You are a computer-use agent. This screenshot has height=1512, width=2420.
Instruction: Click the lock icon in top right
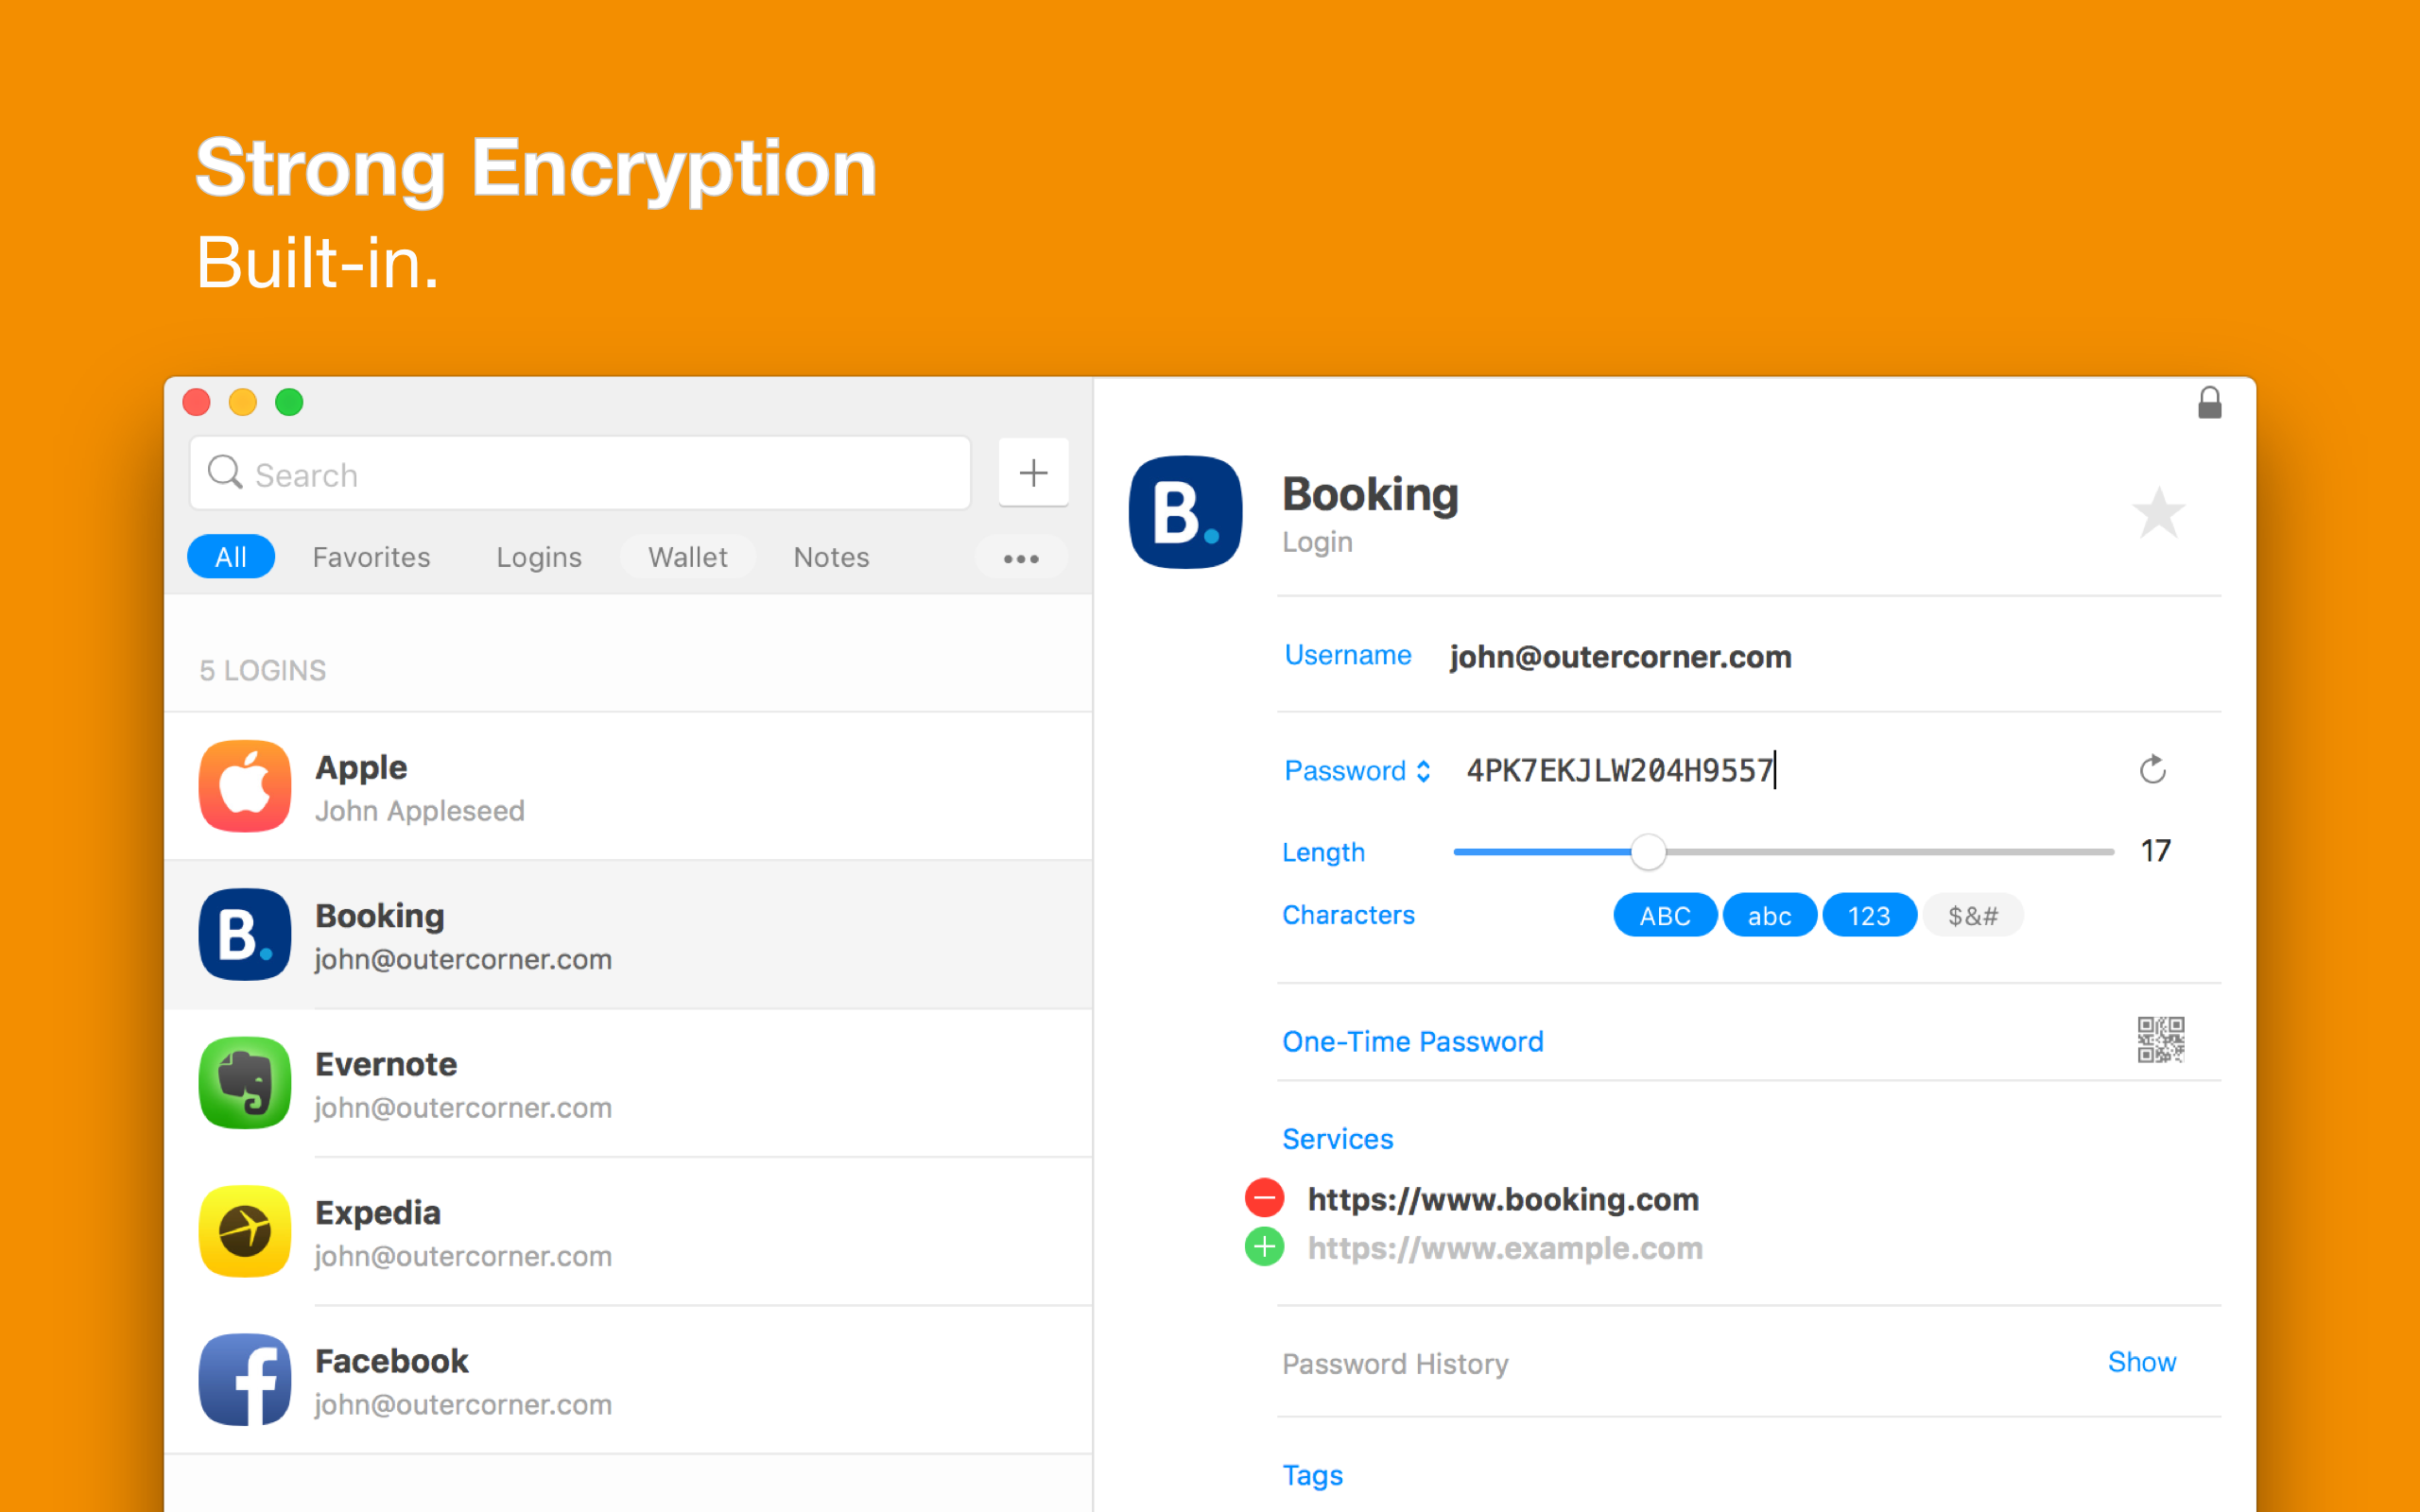[x=2209, y=403]
